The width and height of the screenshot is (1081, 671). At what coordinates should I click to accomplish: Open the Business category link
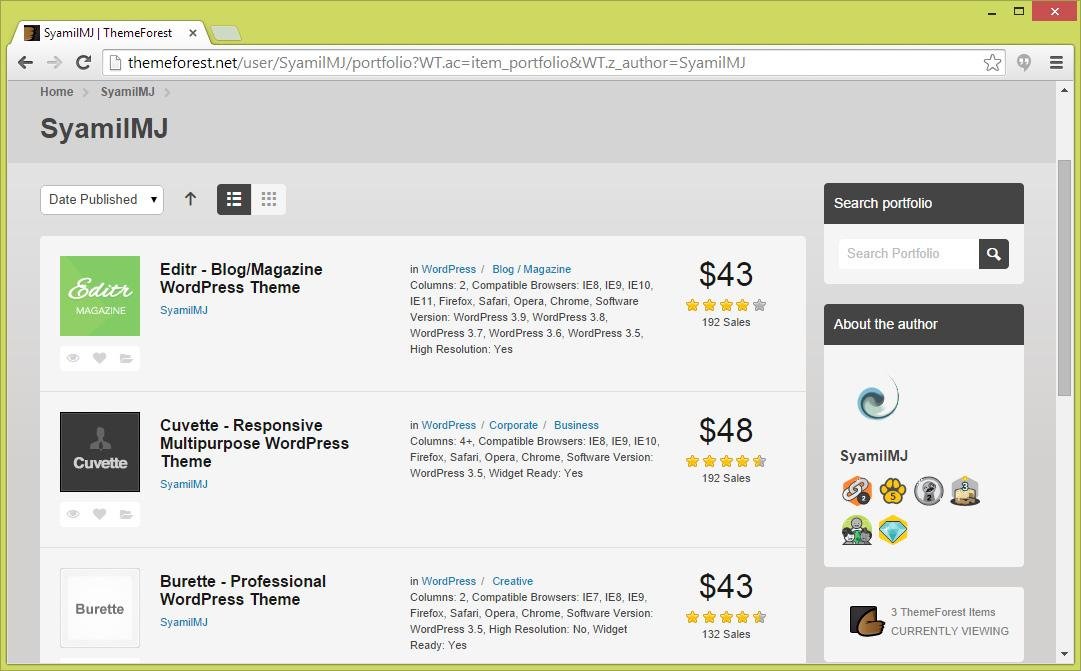tap(576, 425)
